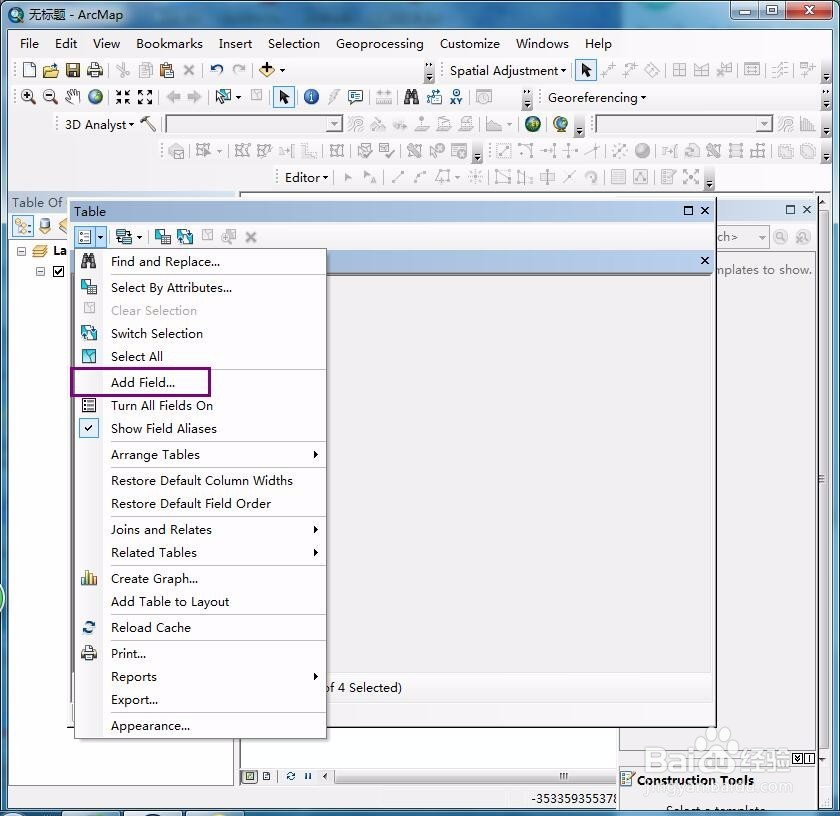Click Turn All Fields On menu entry
The width and height of the screenshot is (840, 816).
[x=162, y=406]
